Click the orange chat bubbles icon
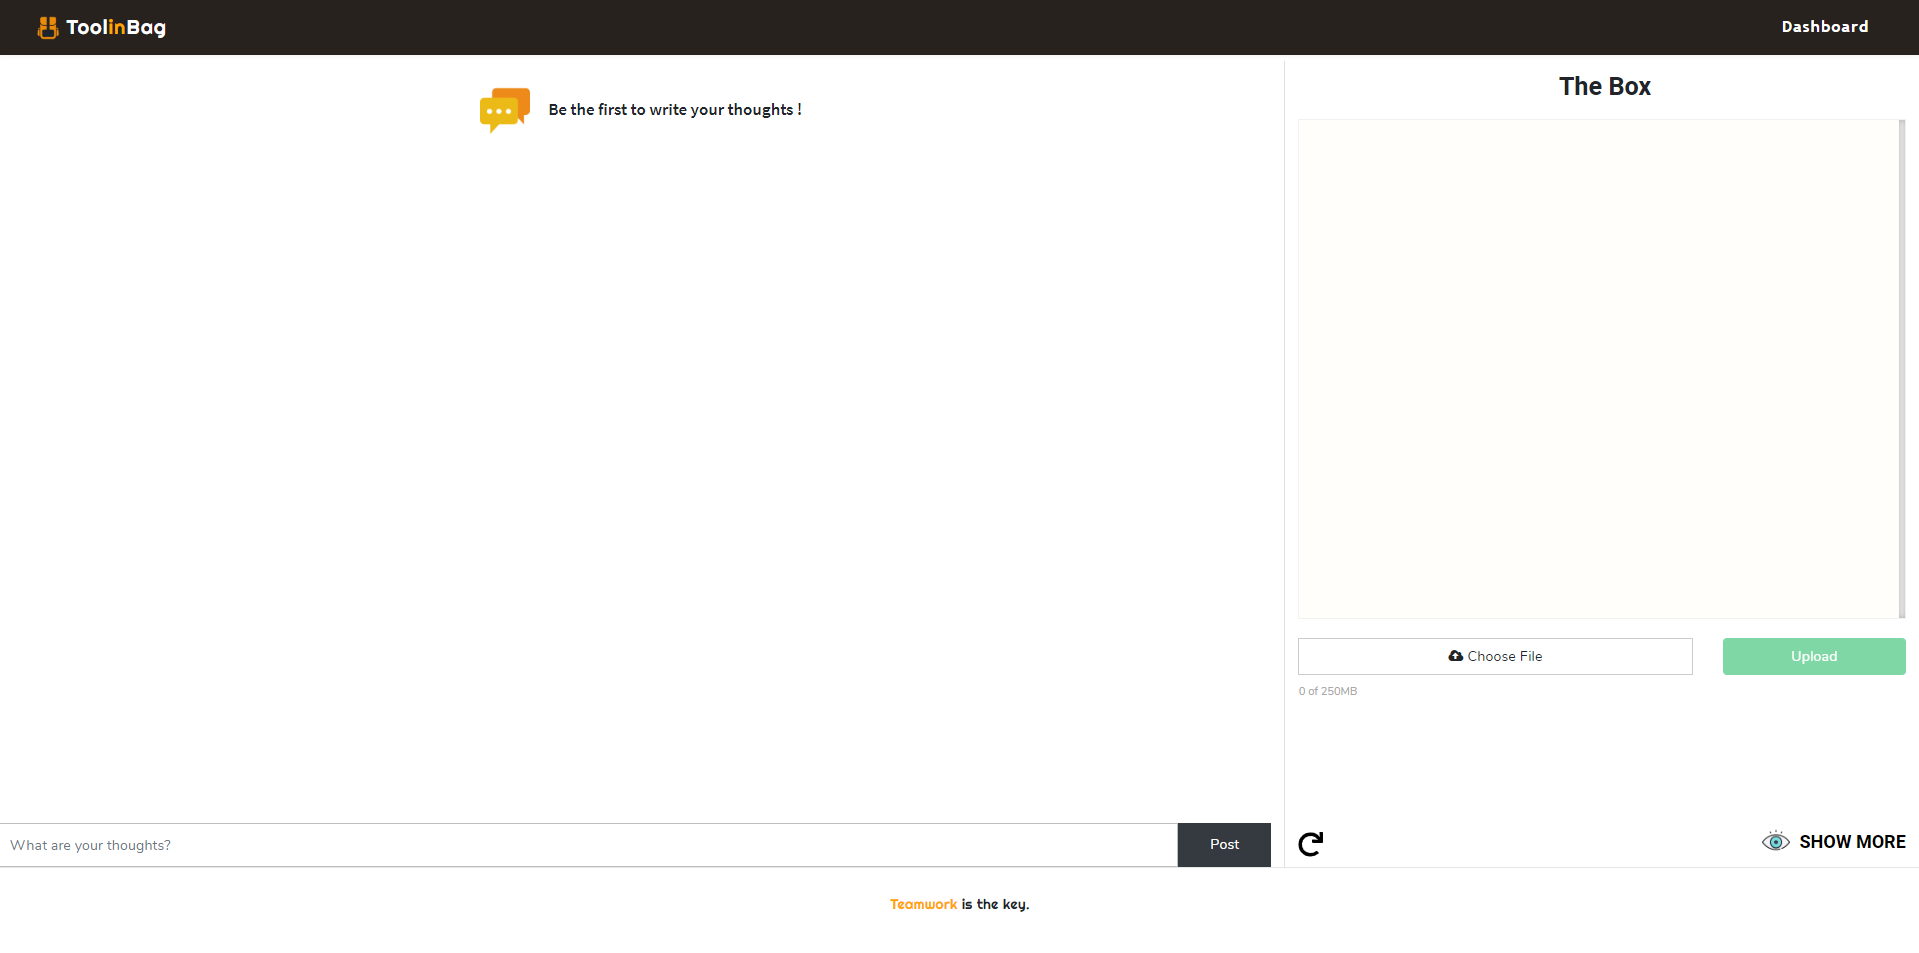 [505, 110]
